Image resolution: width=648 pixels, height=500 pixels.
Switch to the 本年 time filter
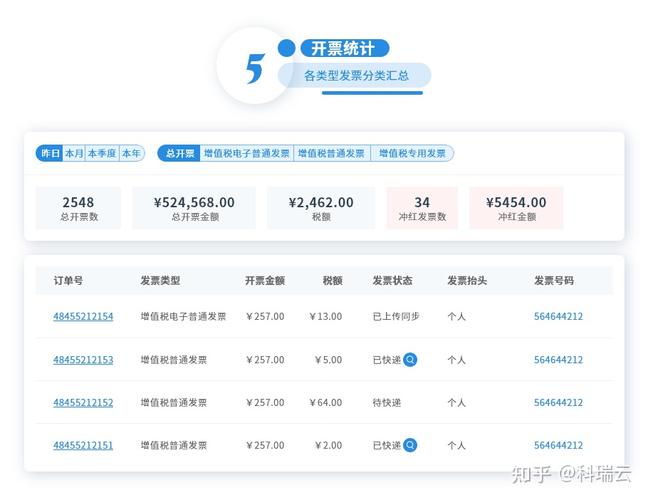click(132, 153)
